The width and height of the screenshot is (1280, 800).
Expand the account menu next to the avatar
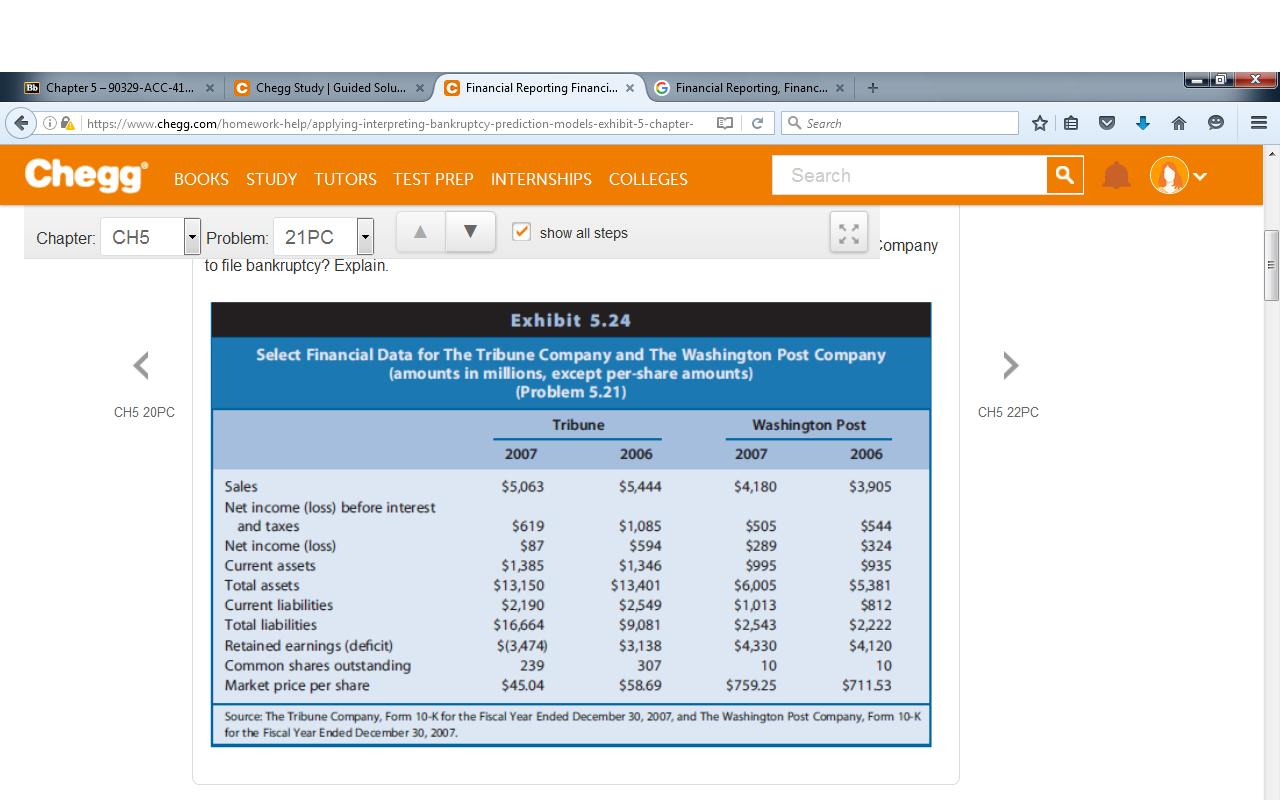click(x=1197, y=174)
